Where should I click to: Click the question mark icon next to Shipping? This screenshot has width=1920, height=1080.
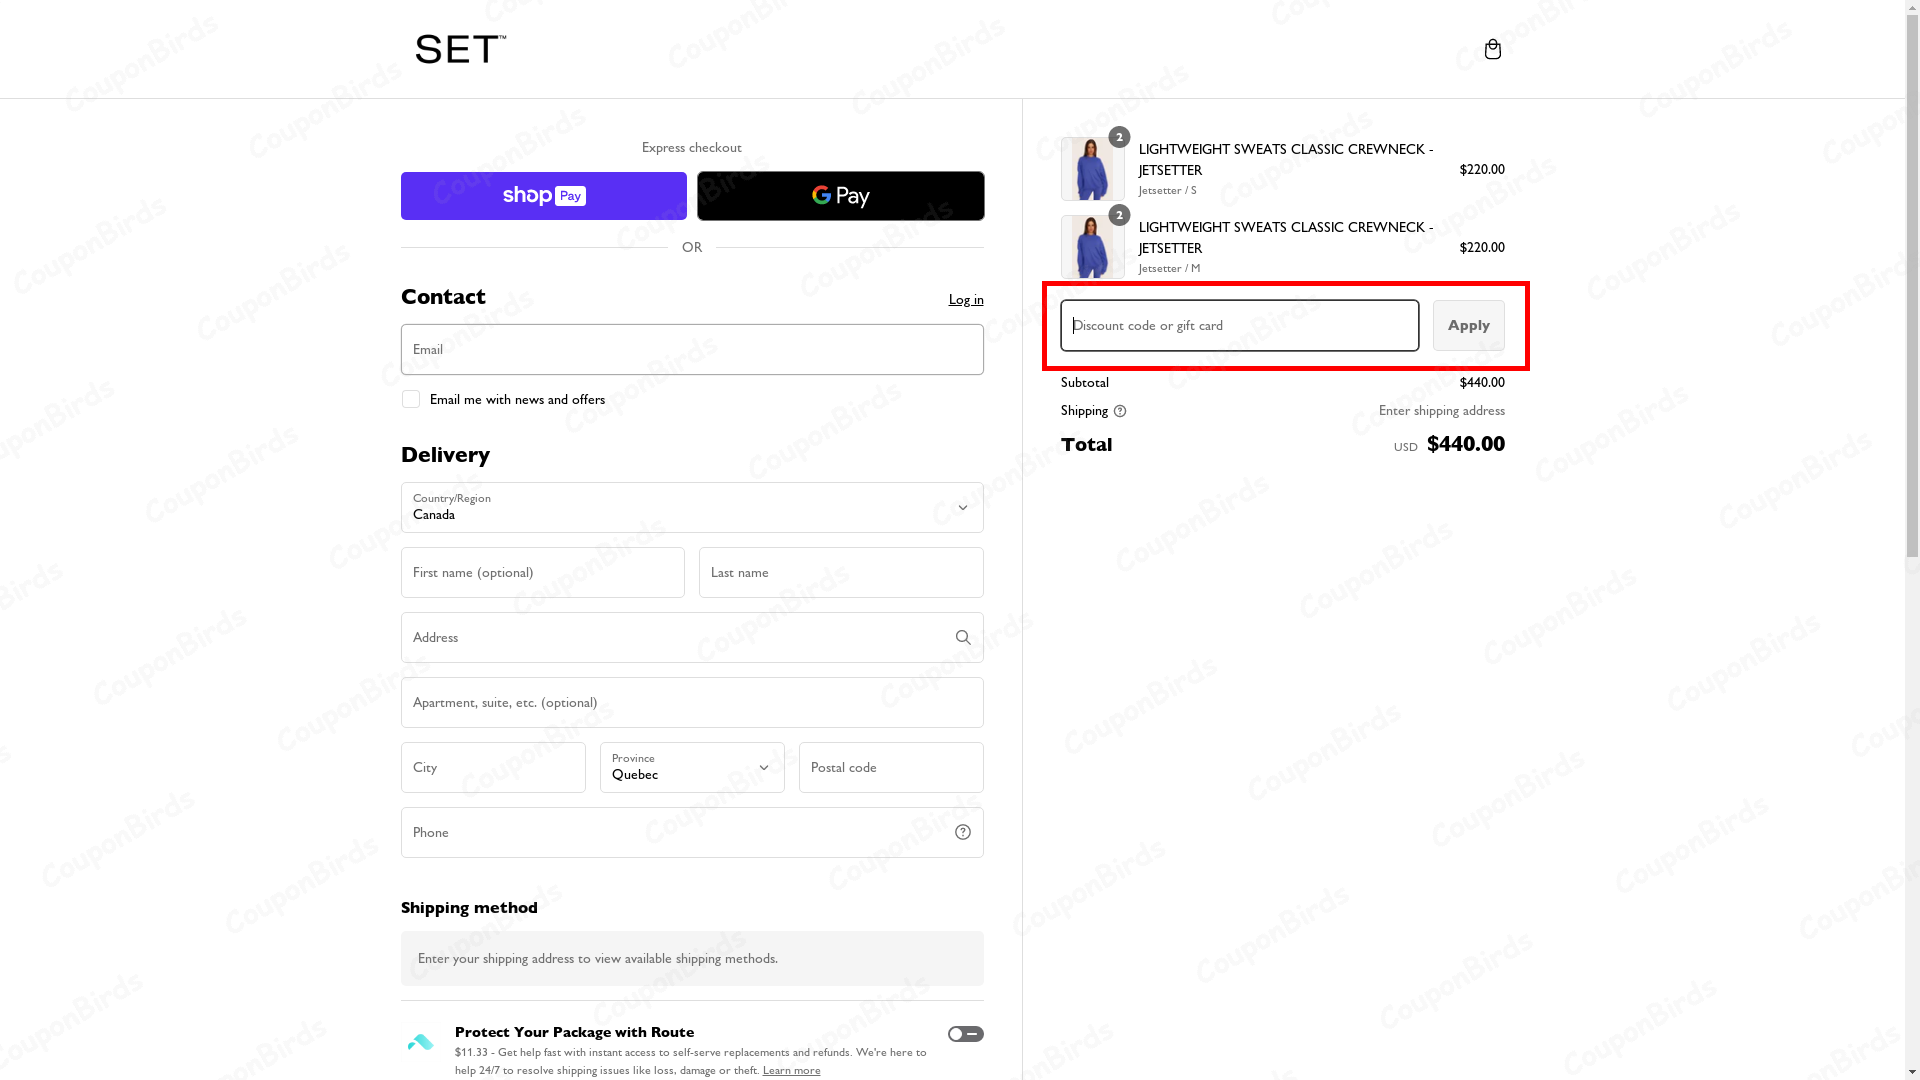tap(1120, 411)
